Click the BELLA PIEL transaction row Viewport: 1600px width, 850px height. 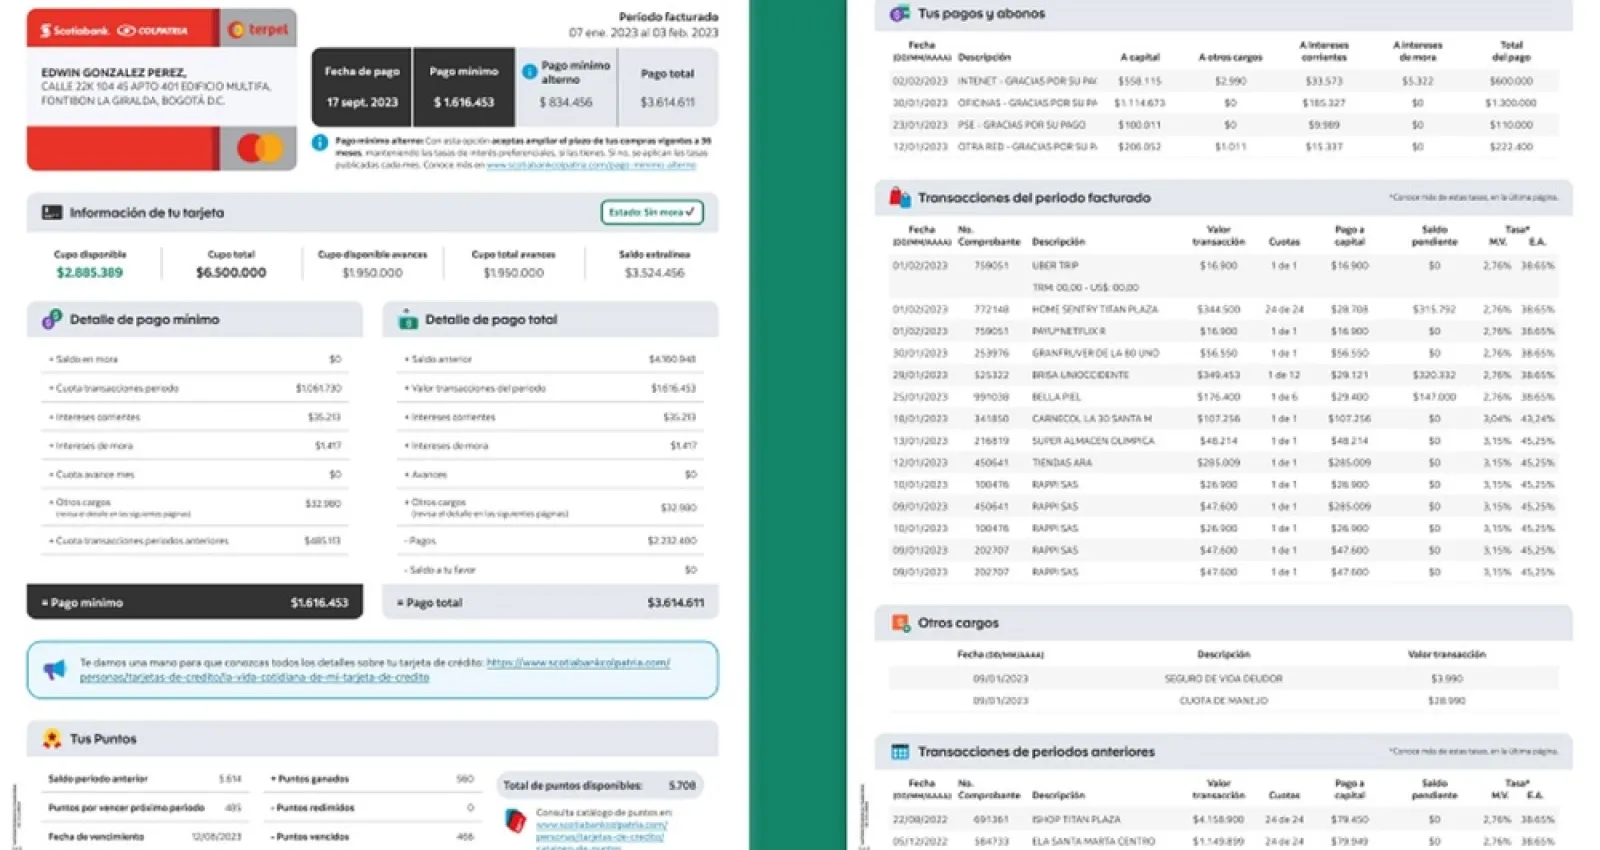1223,397
